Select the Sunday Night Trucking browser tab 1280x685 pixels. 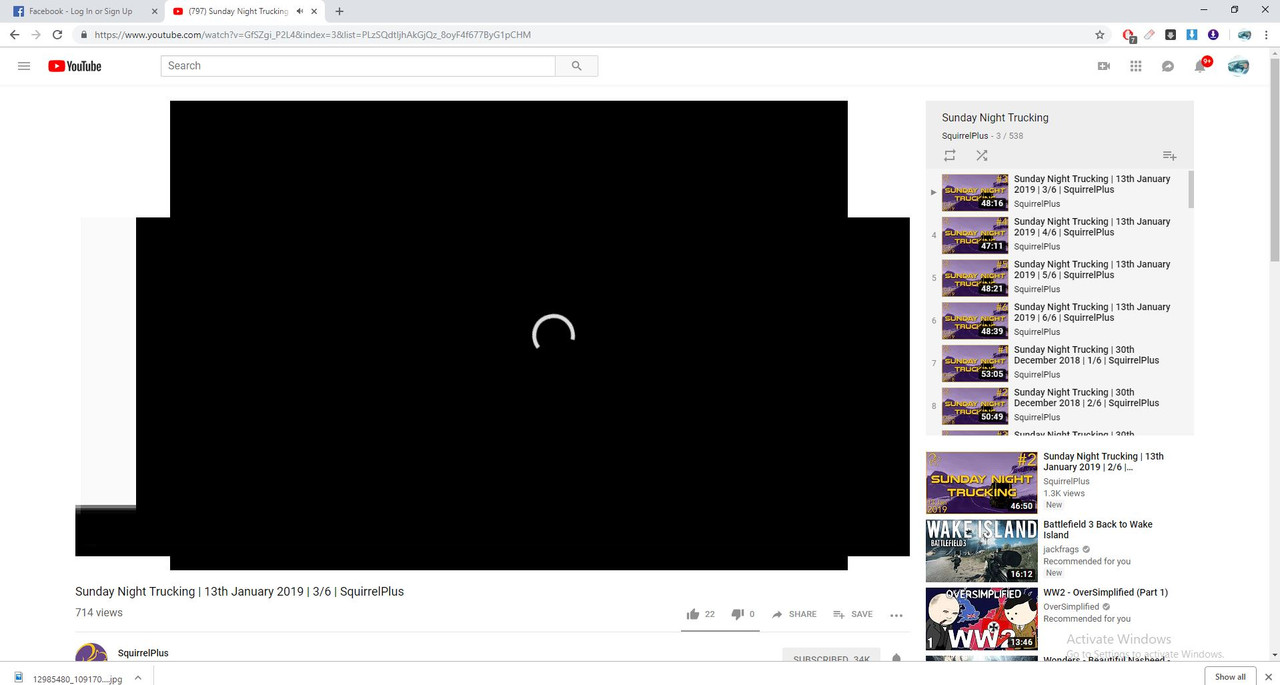(238, 11)
